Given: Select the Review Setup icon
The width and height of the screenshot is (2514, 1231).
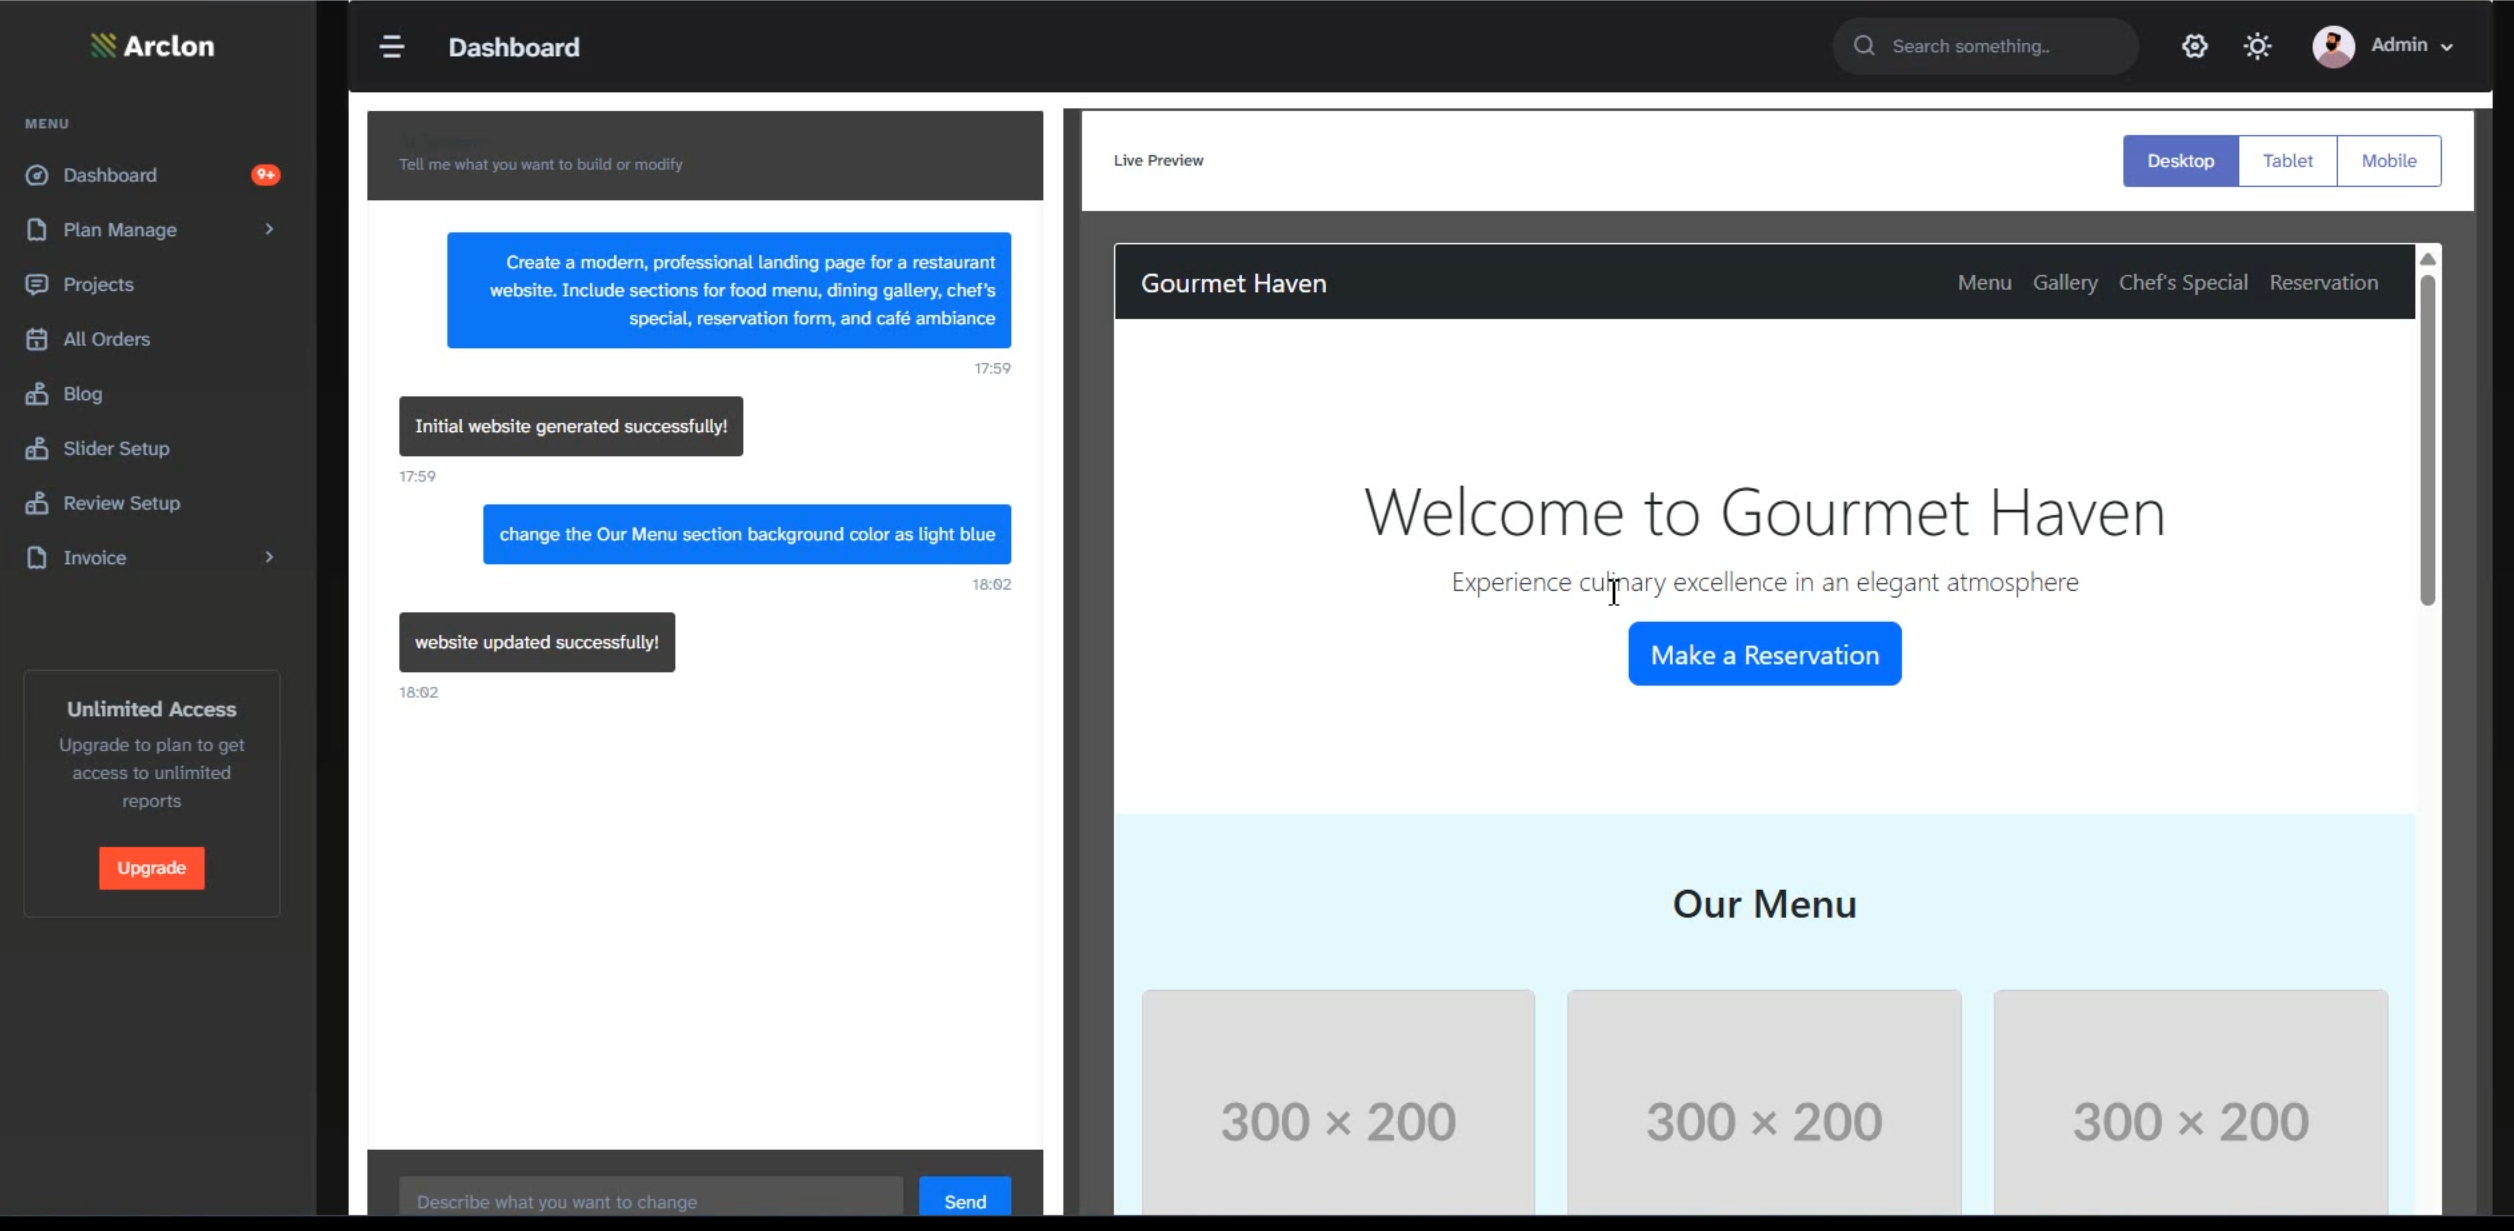Looking at the screenshot, I should tap(37, 503).
